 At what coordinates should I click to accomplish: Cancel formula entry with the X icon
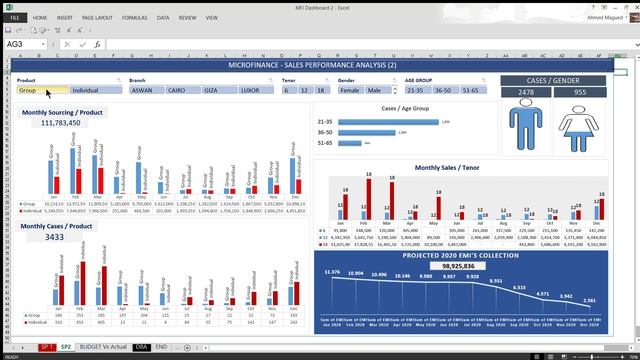click(x=67, y=44)
